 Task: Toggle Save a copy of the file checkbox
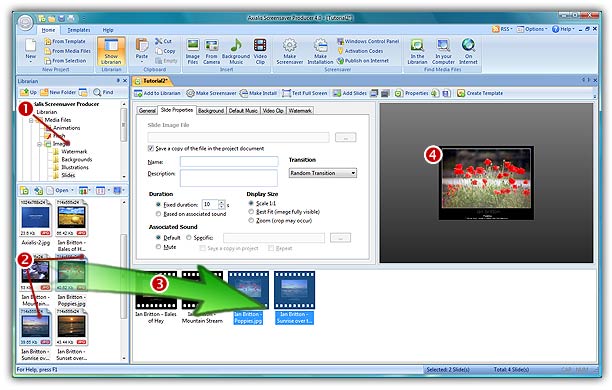click(151, 148)
